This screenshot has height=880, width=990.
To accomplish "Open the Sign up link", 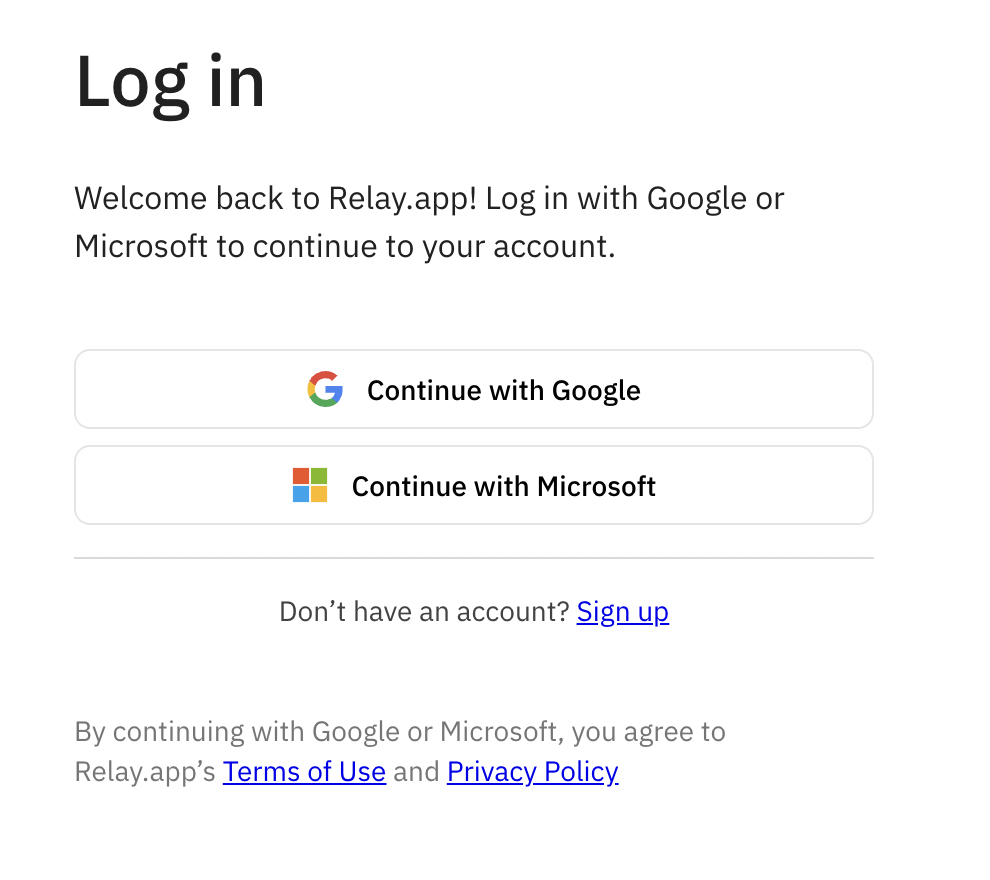I will point(622,611).
